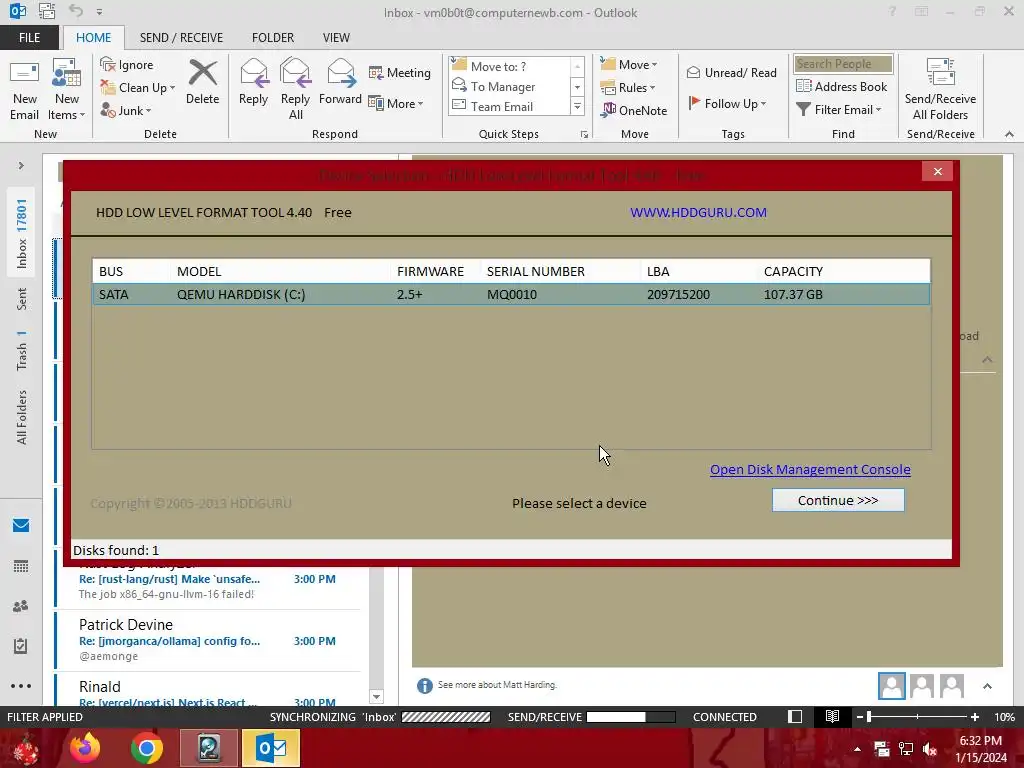Screen dimensions: 1024x768
Task: Open the More respond options
Action: [x=396, y=103]
